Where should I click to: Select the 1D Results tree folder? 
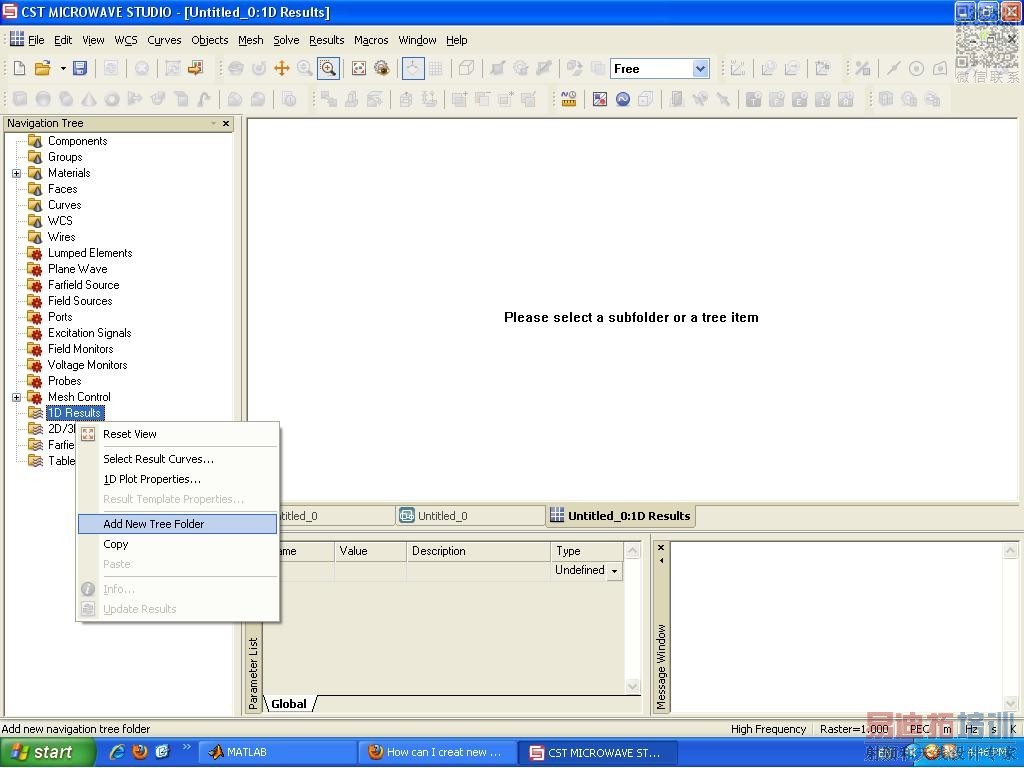pos(74,413)
